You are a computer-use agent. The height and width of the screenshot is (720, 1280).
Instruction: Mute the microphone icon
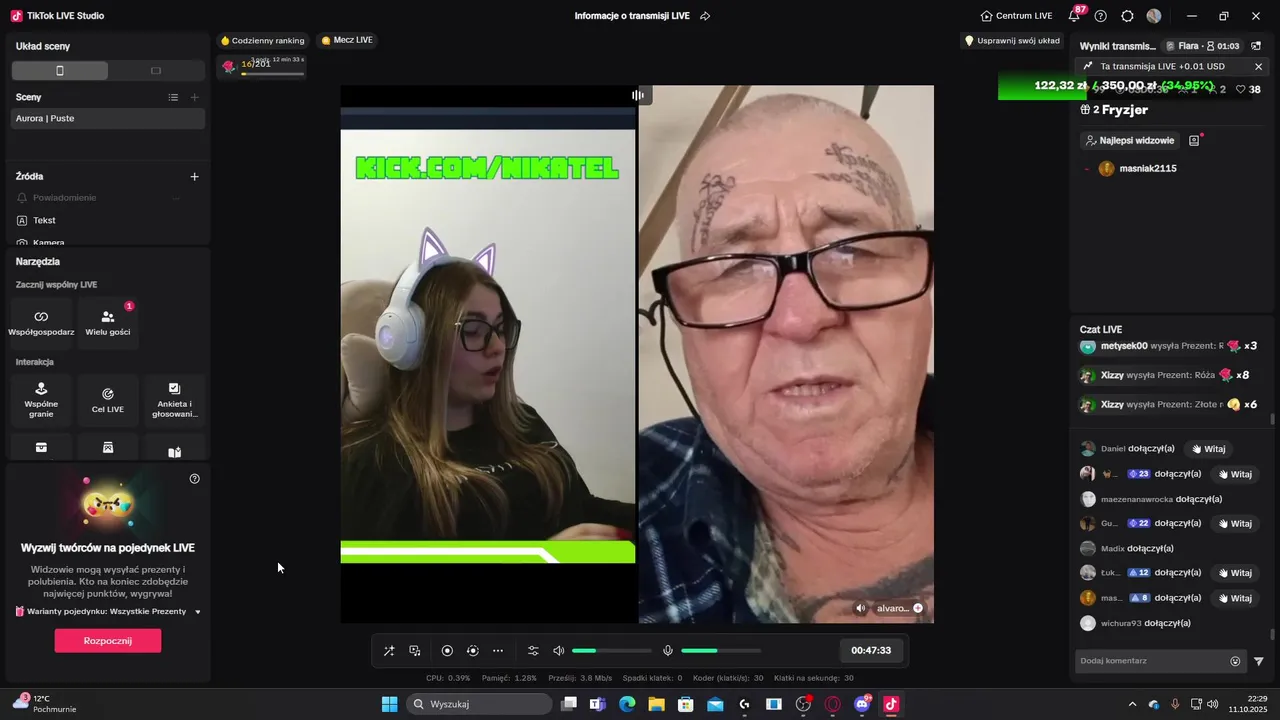668,651
